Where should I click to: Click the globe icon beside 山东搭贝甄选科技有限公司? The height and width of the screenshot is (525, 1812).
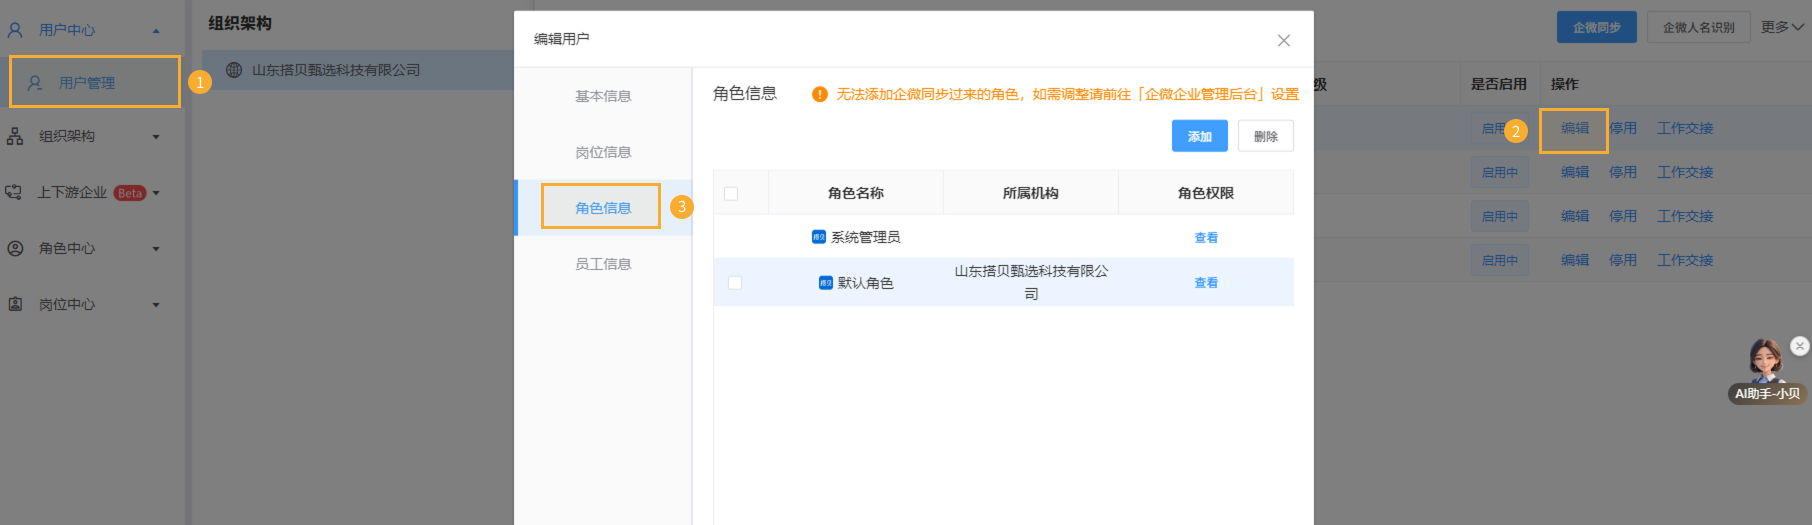point(234,70)
